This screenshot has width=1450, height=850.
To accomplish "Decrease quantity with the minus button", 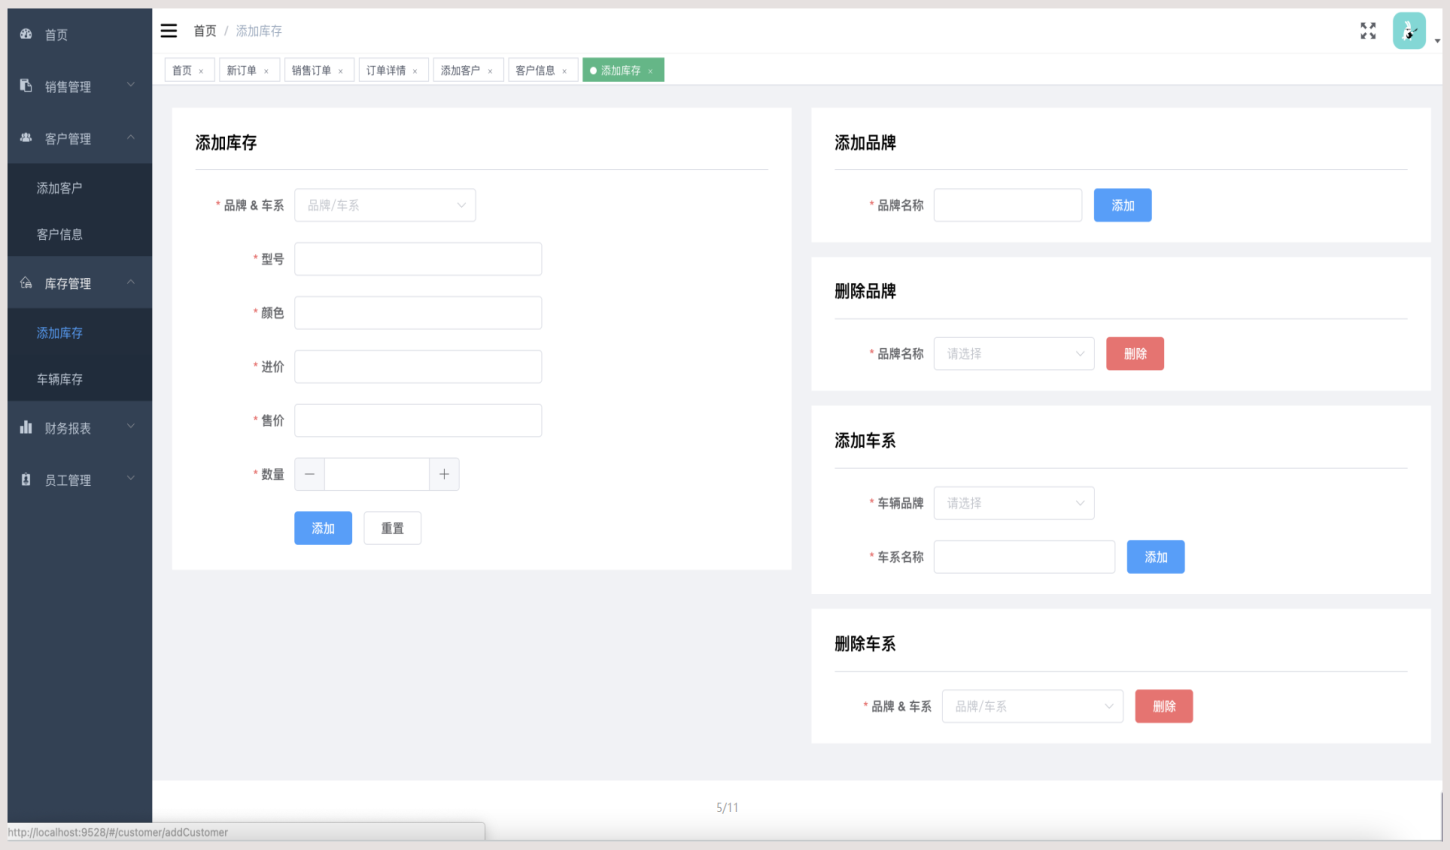I will (x=310, y=474).
